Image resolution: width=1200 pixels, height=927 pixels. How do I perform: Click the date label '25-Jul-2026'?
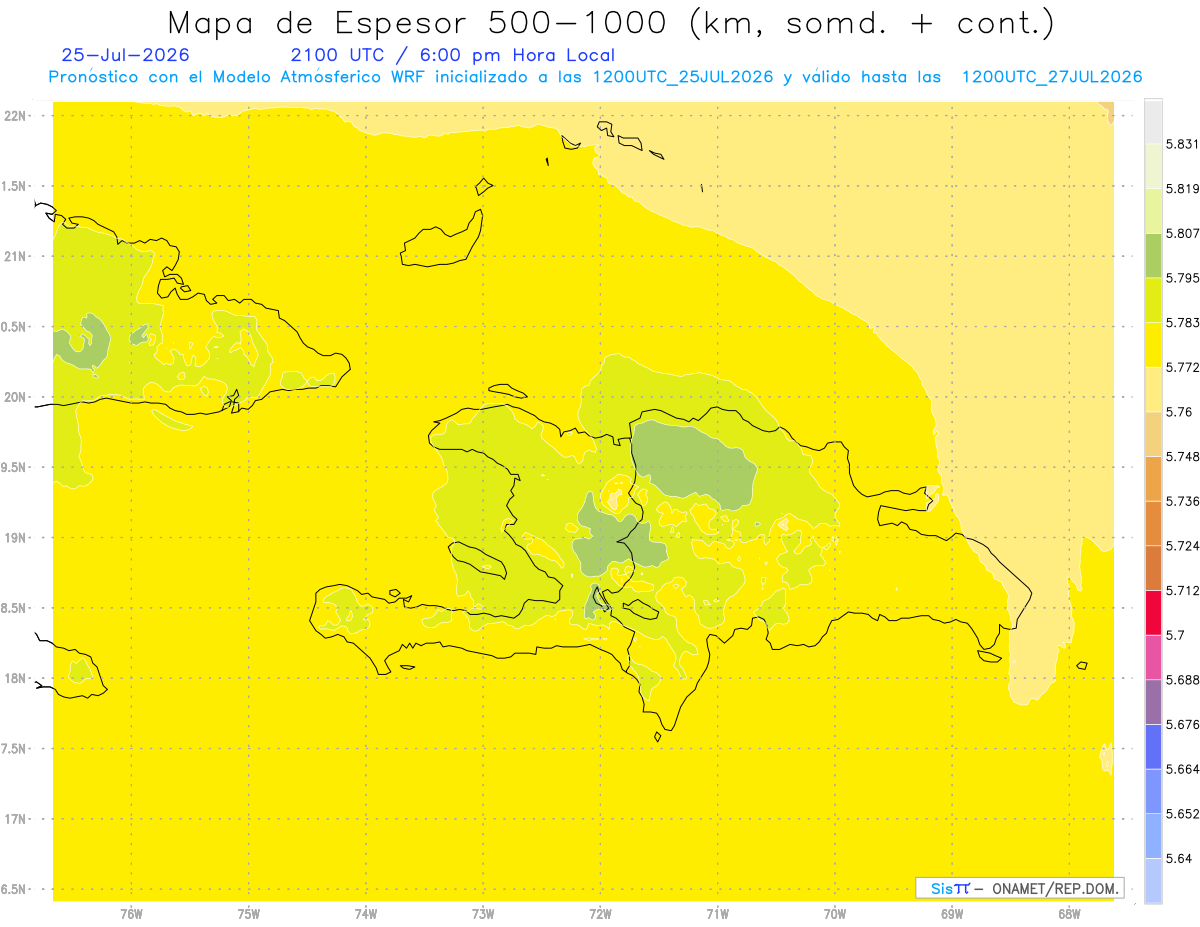tap(125, 55)
